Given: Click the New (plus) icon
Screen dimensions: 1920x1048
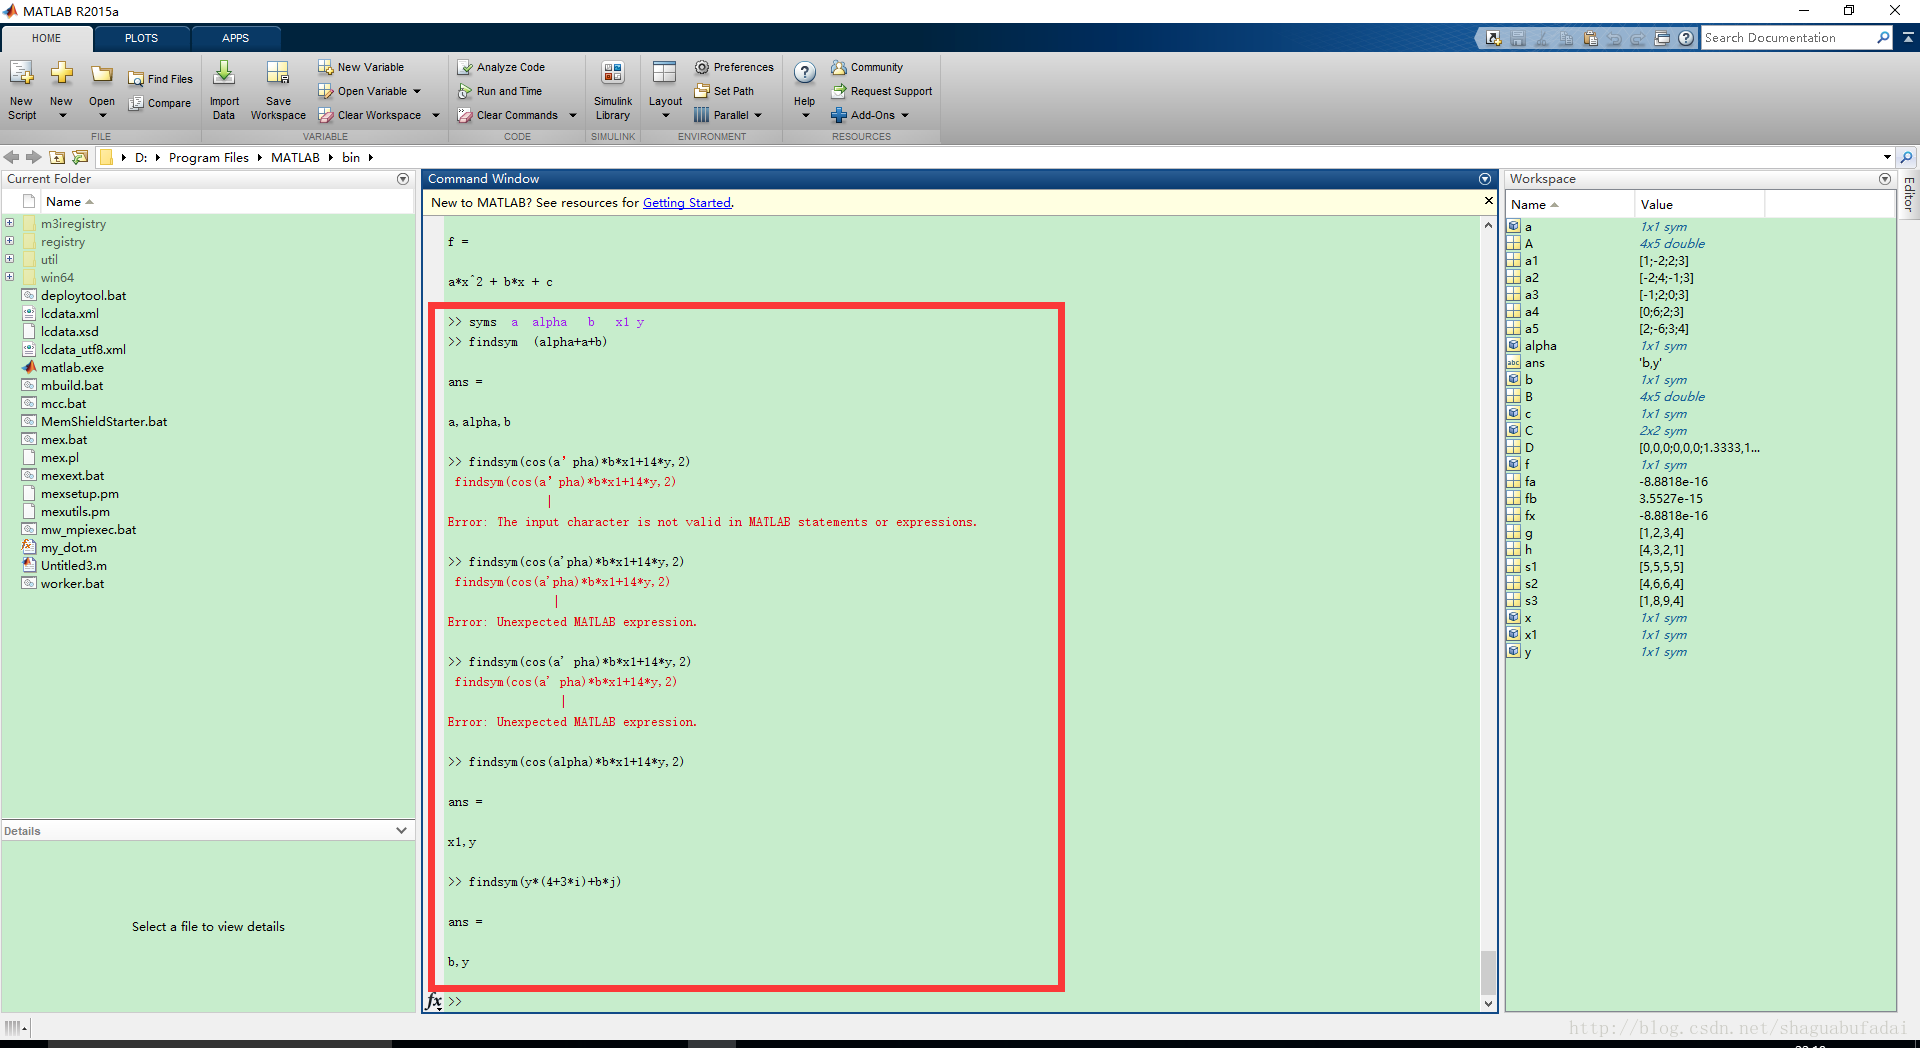Looking at the screenshot, I should click(x=61, y=73).
